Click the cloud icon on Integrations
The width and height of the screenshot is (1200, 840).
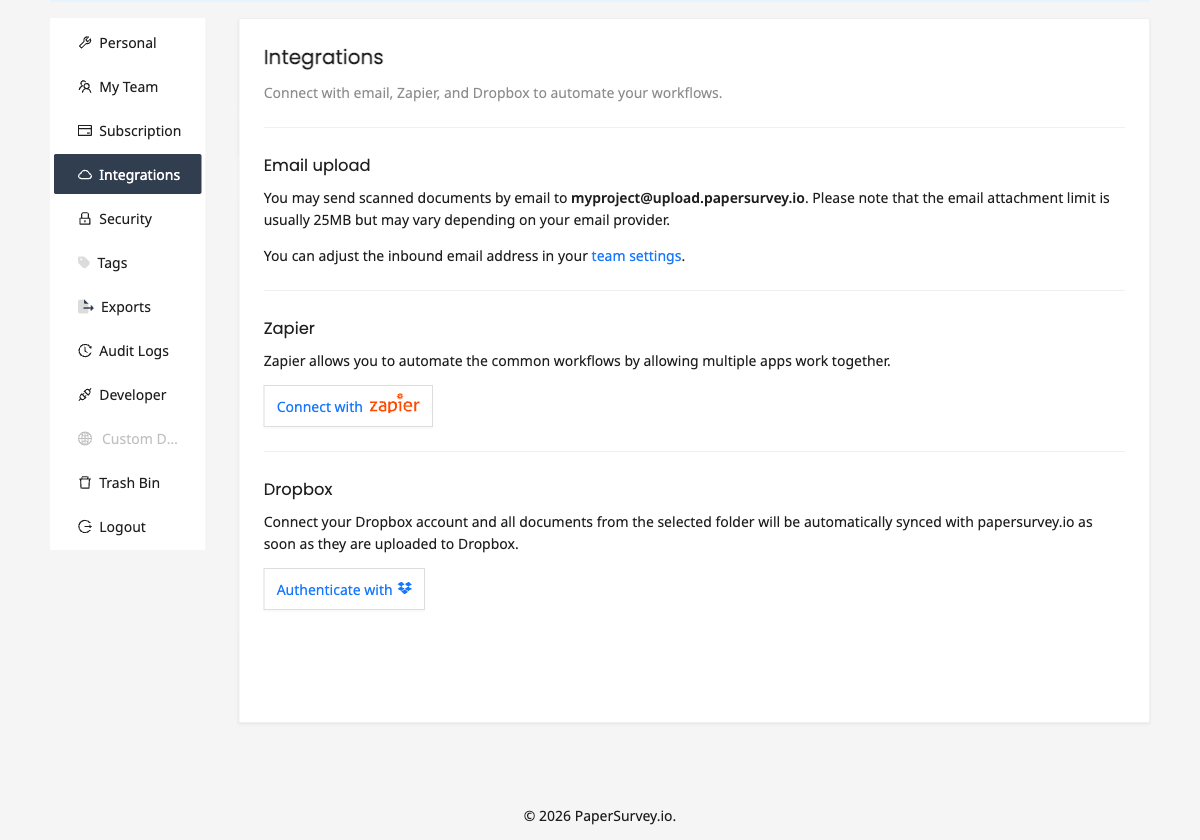click(84, 174)
